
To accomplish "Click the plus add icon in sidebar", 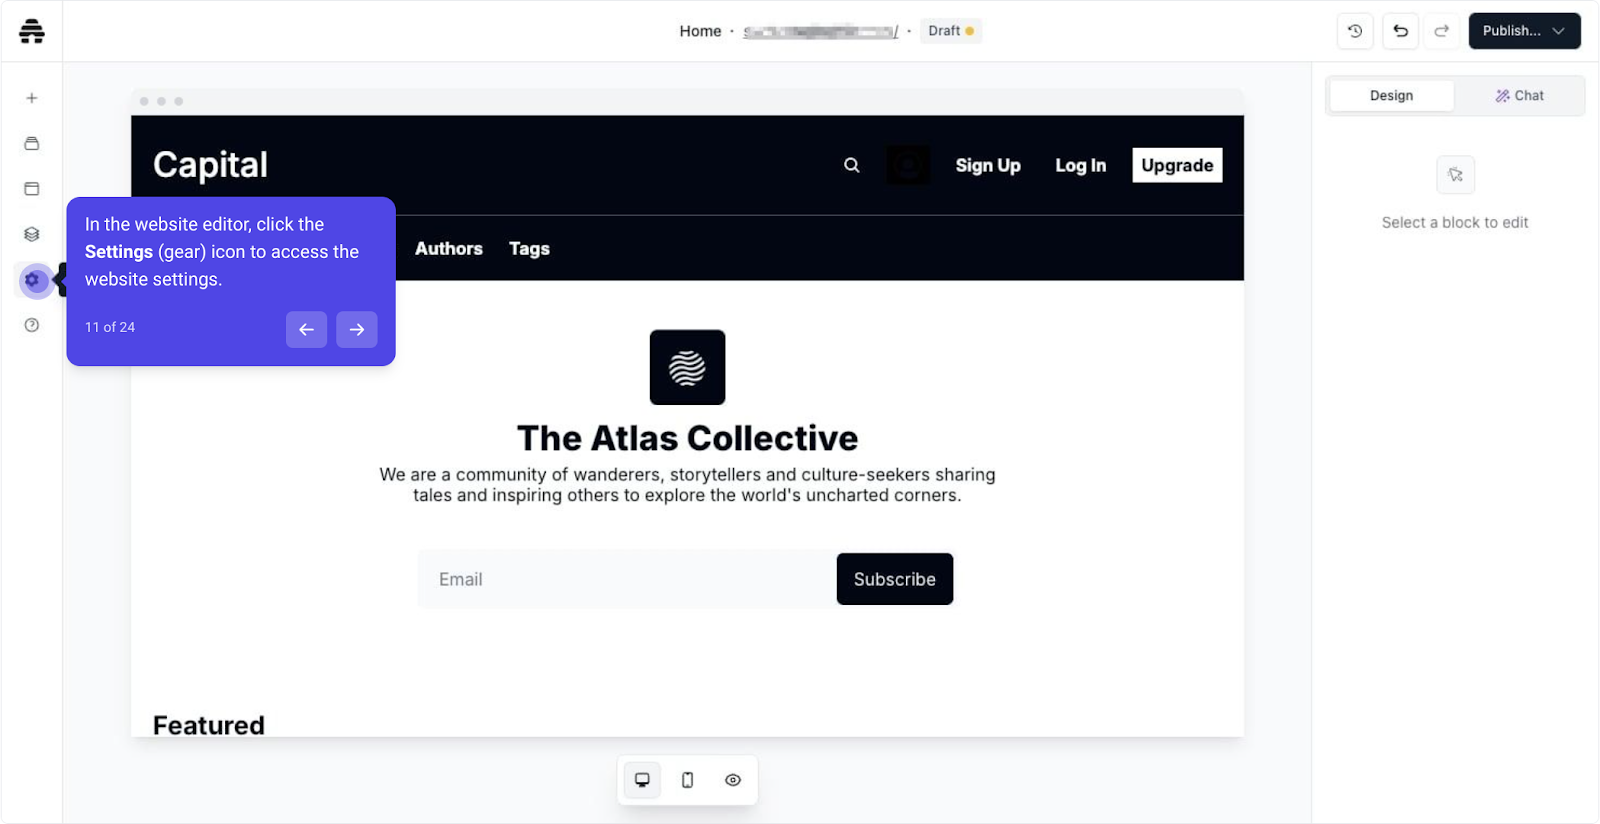I will 32,98.
